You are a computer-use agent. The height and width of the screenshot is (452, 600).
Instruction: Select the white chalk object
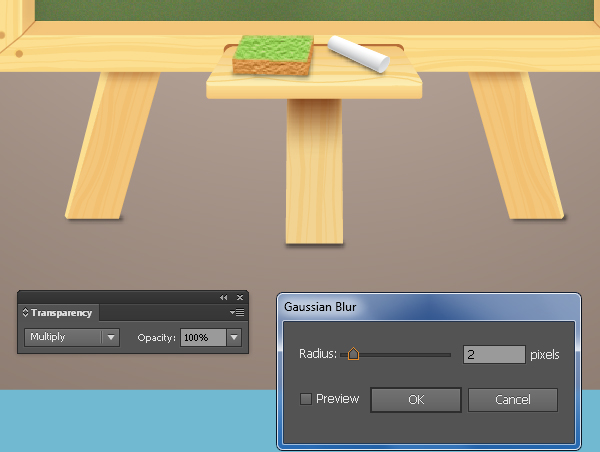[x=359, y=54]
